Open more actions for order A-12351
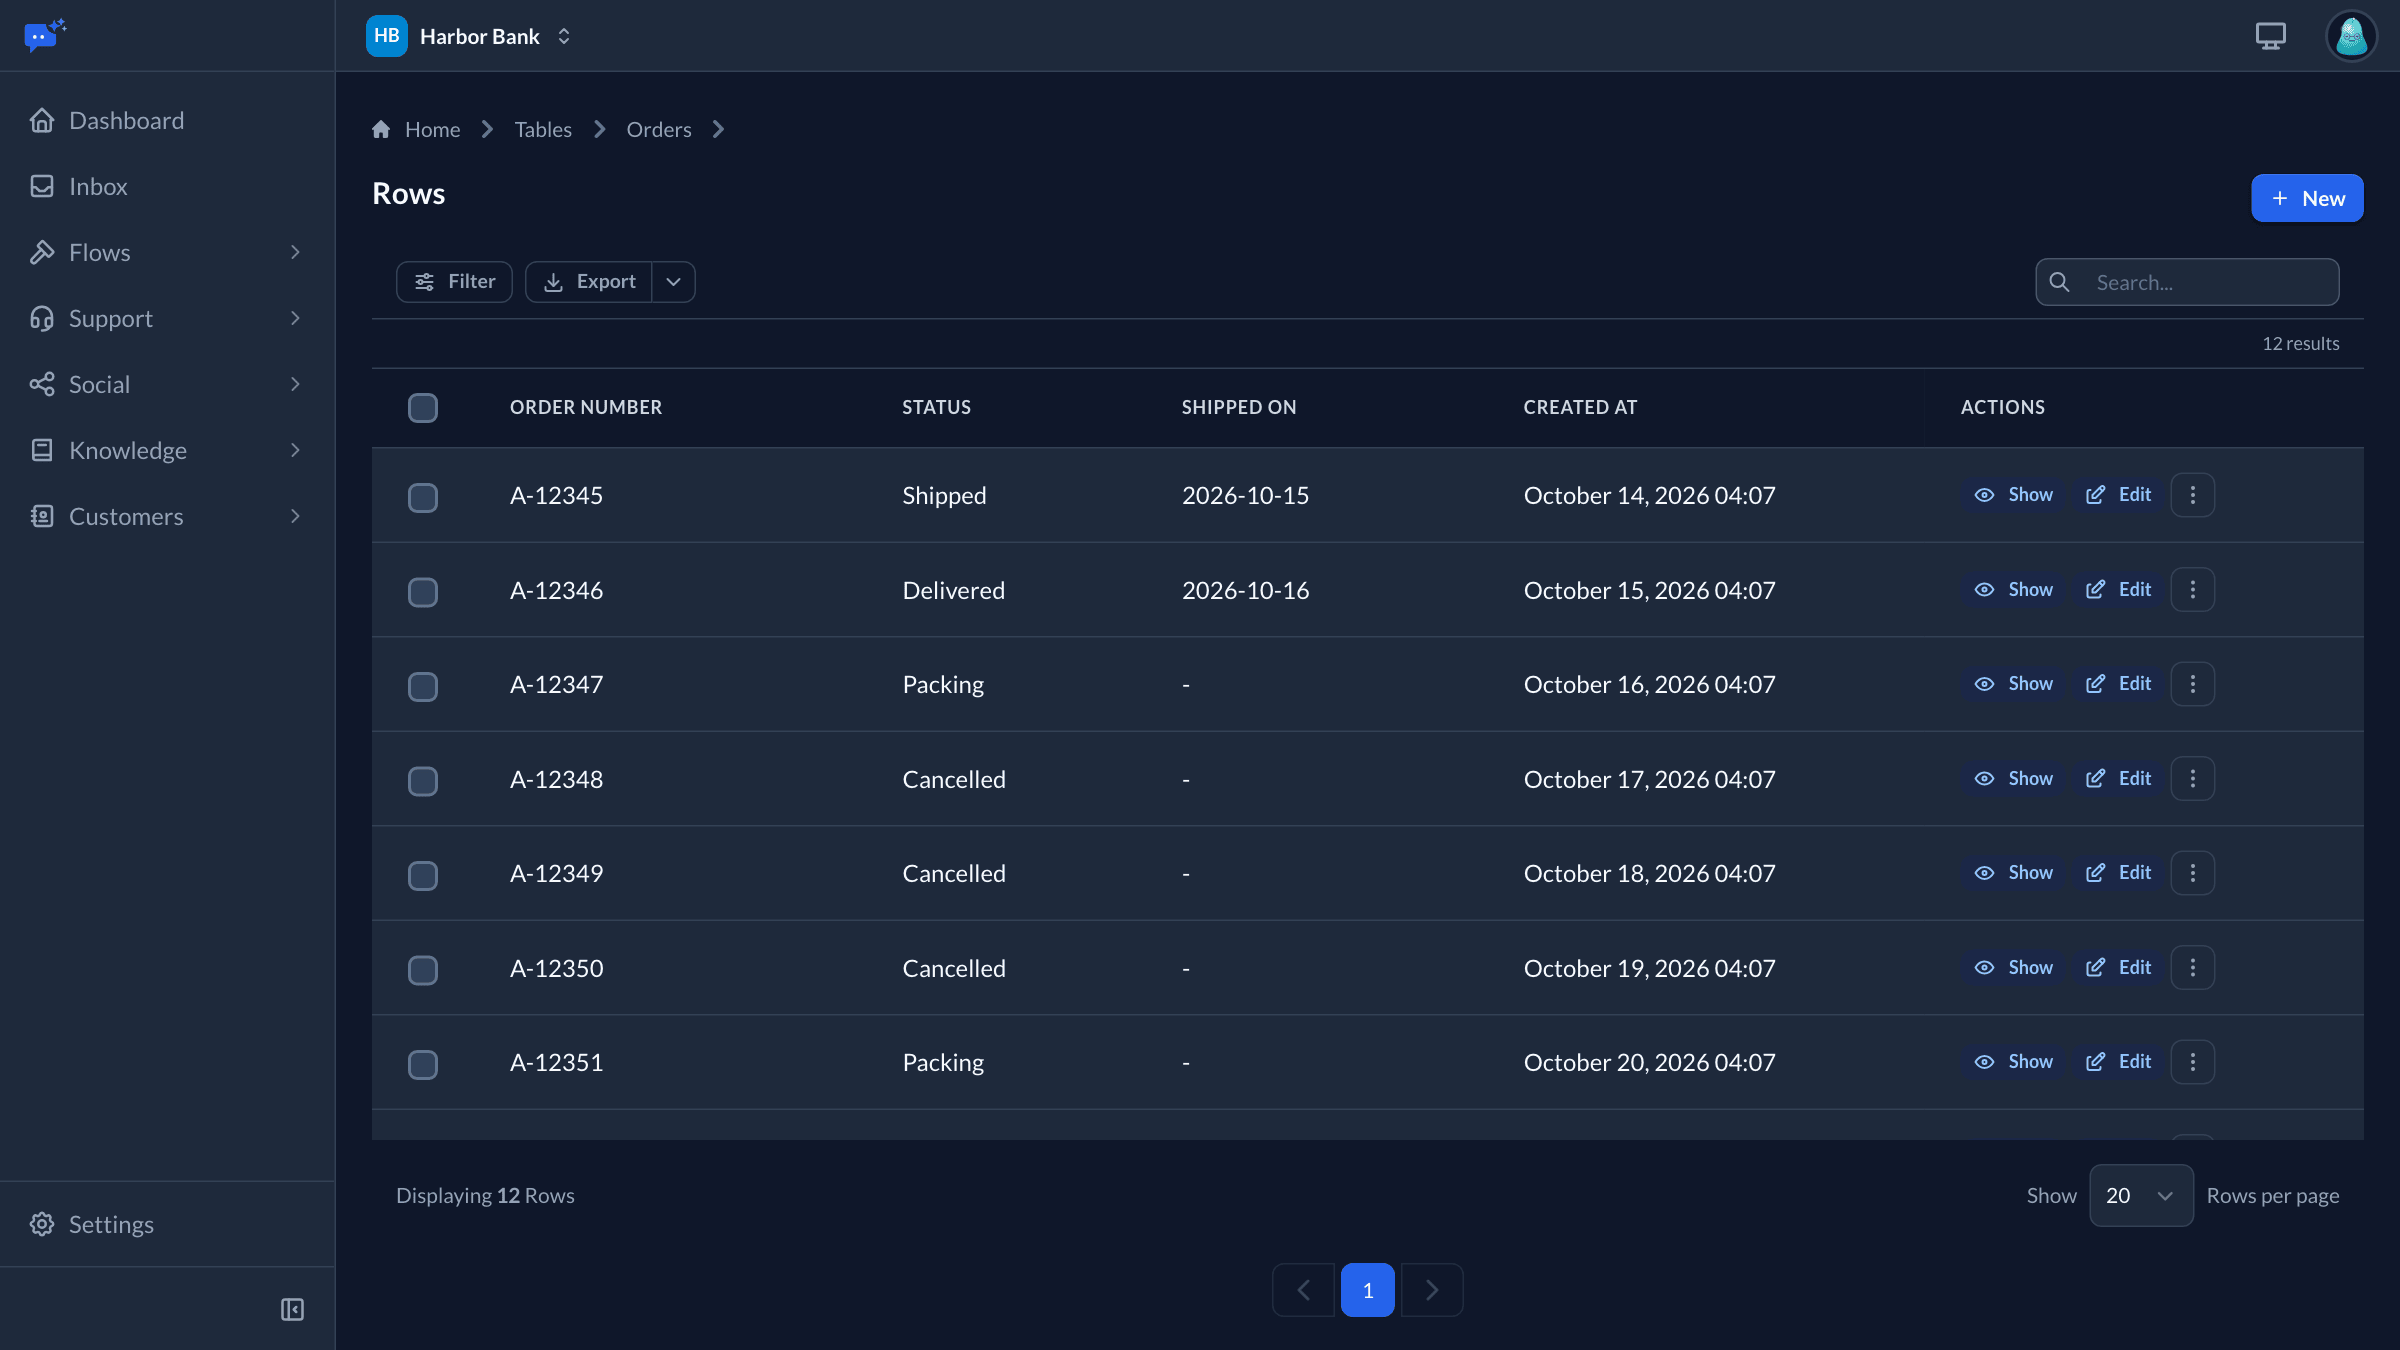Screen dimensions: 2400x1350 pyautogui.click(x=2192, y=1062)
